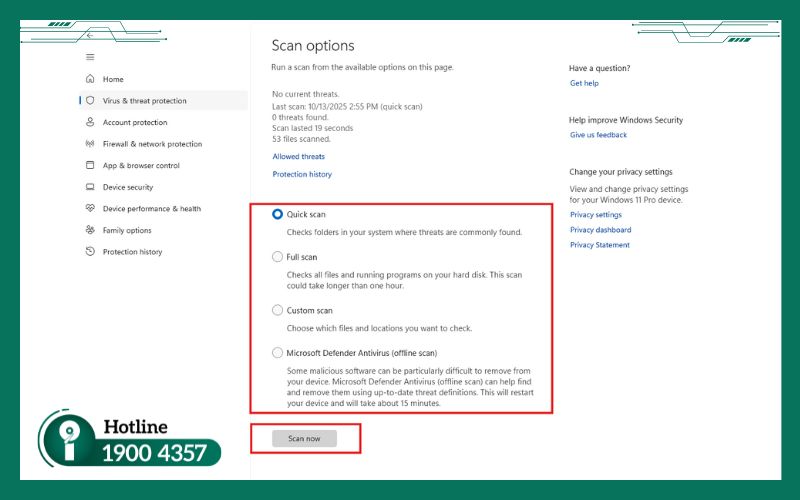Click the Device security icon
The width and height of the screenshot is (800, 500).
pos(90,187)
